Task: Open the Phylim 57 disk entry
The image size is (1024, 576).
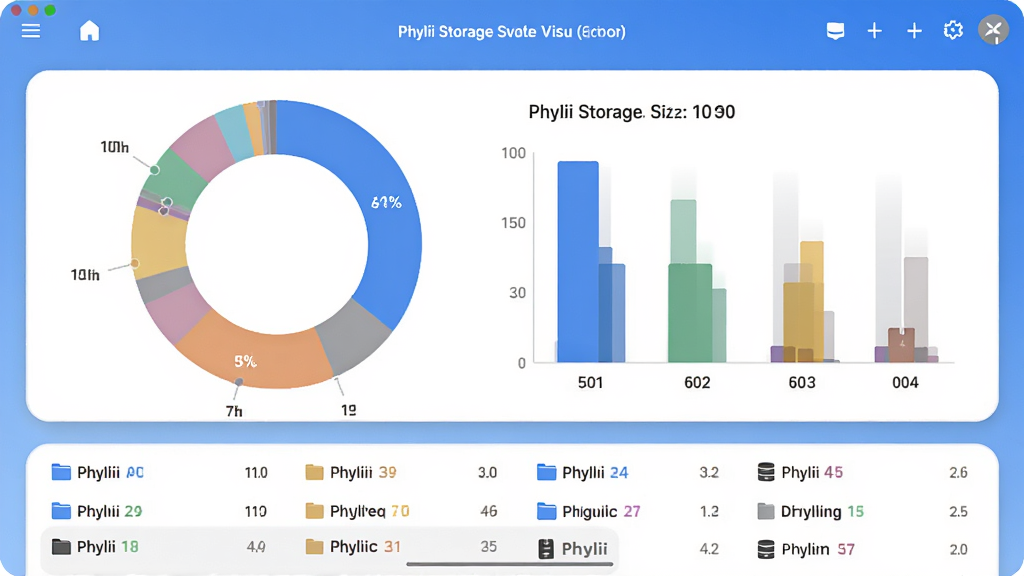Action: (806, 549)
